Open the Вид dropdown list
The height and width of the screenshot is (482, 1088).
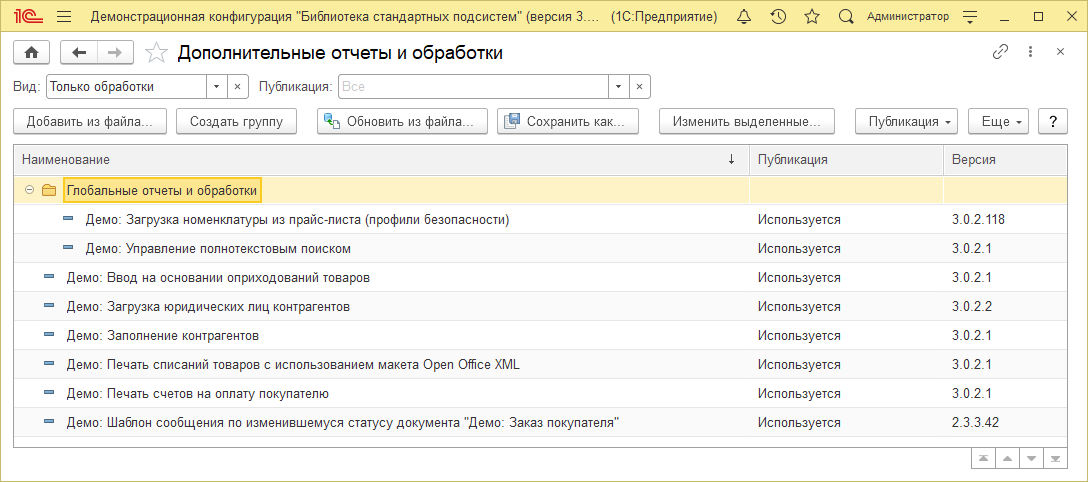[x=216, y=87]
